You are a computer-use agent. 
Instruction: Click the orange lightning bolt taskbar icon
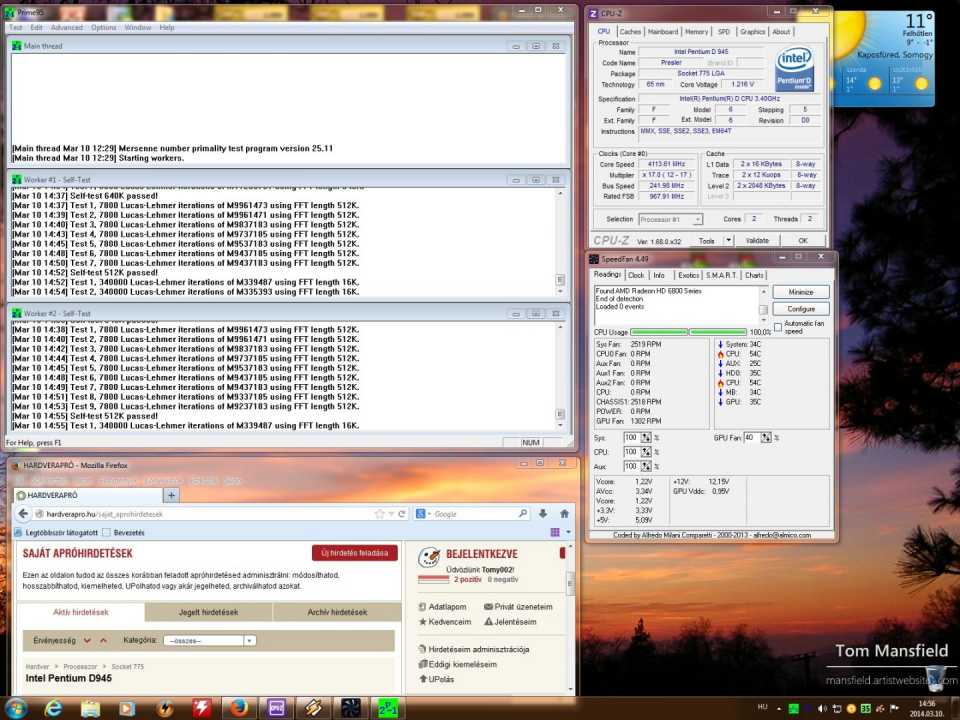tap(164, 708)
